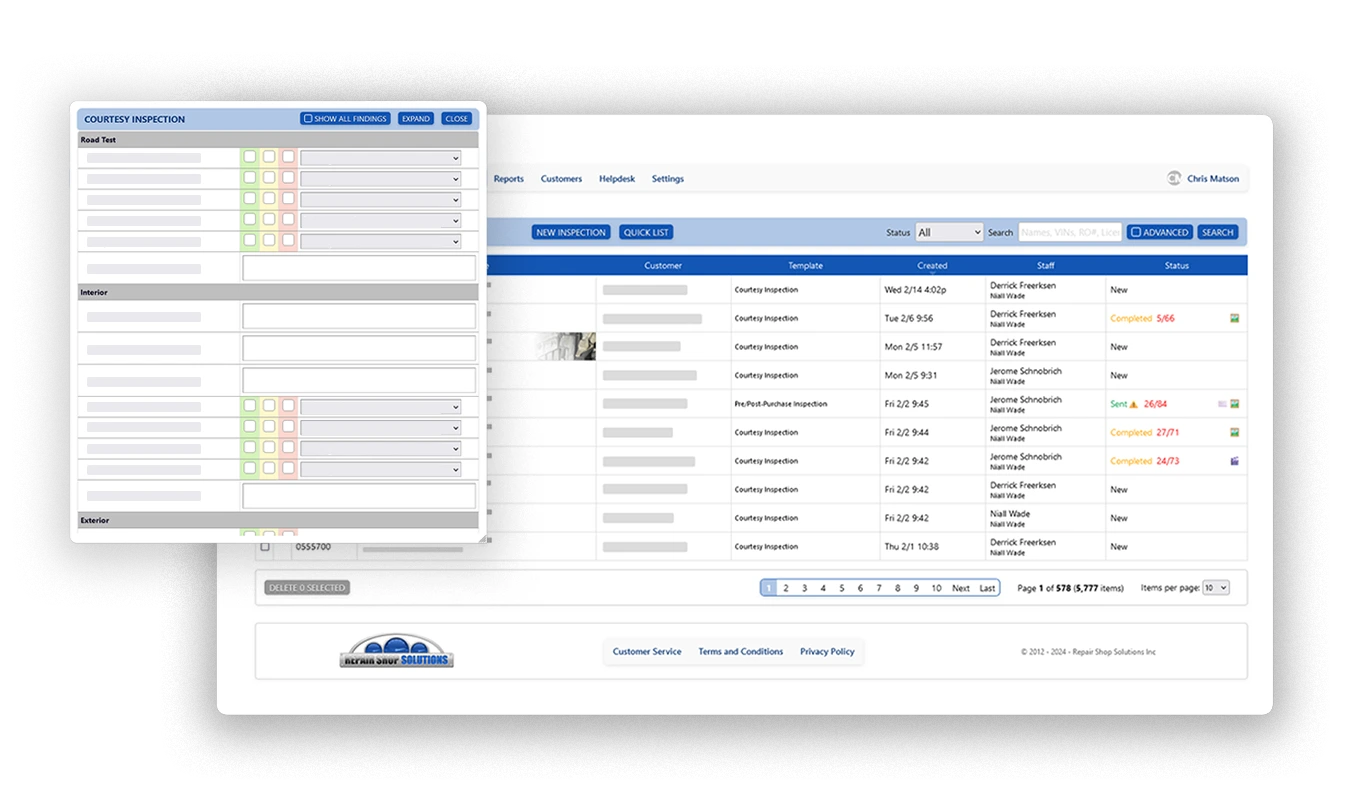The height and width of the screenshot is (800, 1359).
Task: Click the Repair Shop Solutions logo in footer
Action: click(398, 653)
